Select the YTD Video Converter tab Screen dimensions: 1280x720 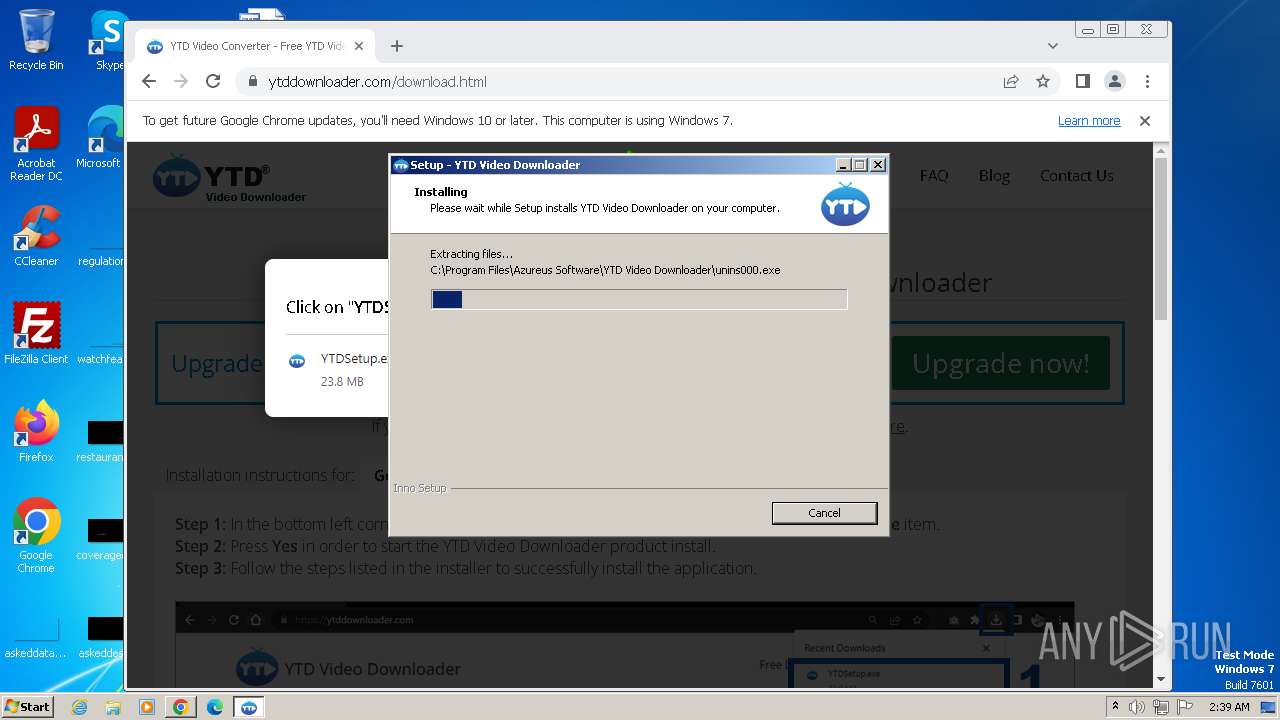click(x=255, y=46)
